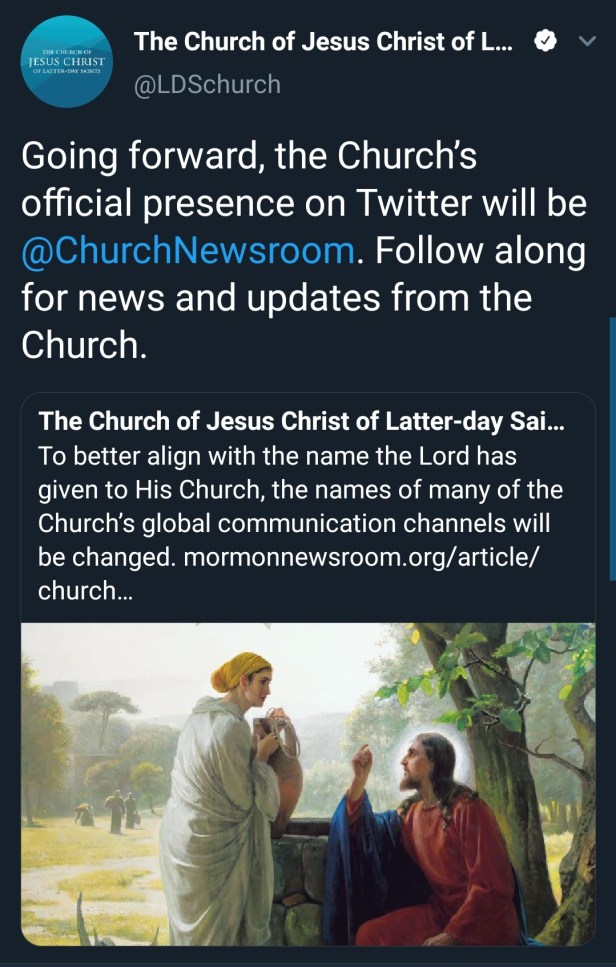
Task: Follow the @ChurchNewsroom mention link
Action: [188, 250]
